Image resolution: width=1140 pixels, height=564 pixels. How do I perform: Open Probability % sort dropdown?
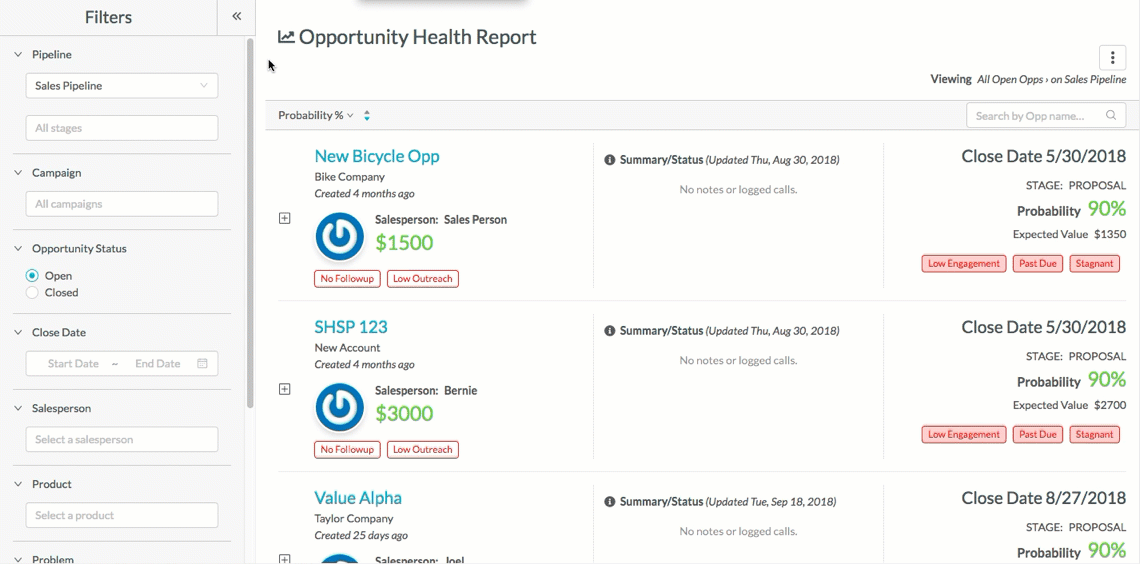(316, 116)
